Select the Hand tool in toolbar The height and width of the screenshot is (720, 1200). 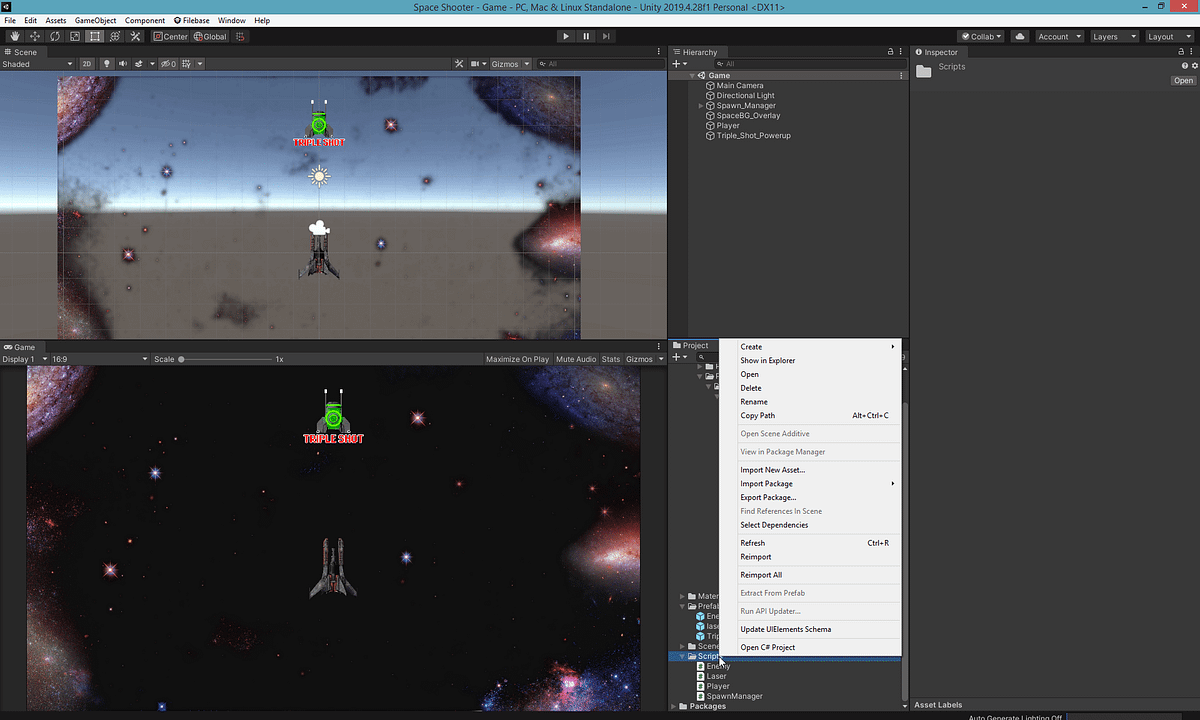pos(14,36)
